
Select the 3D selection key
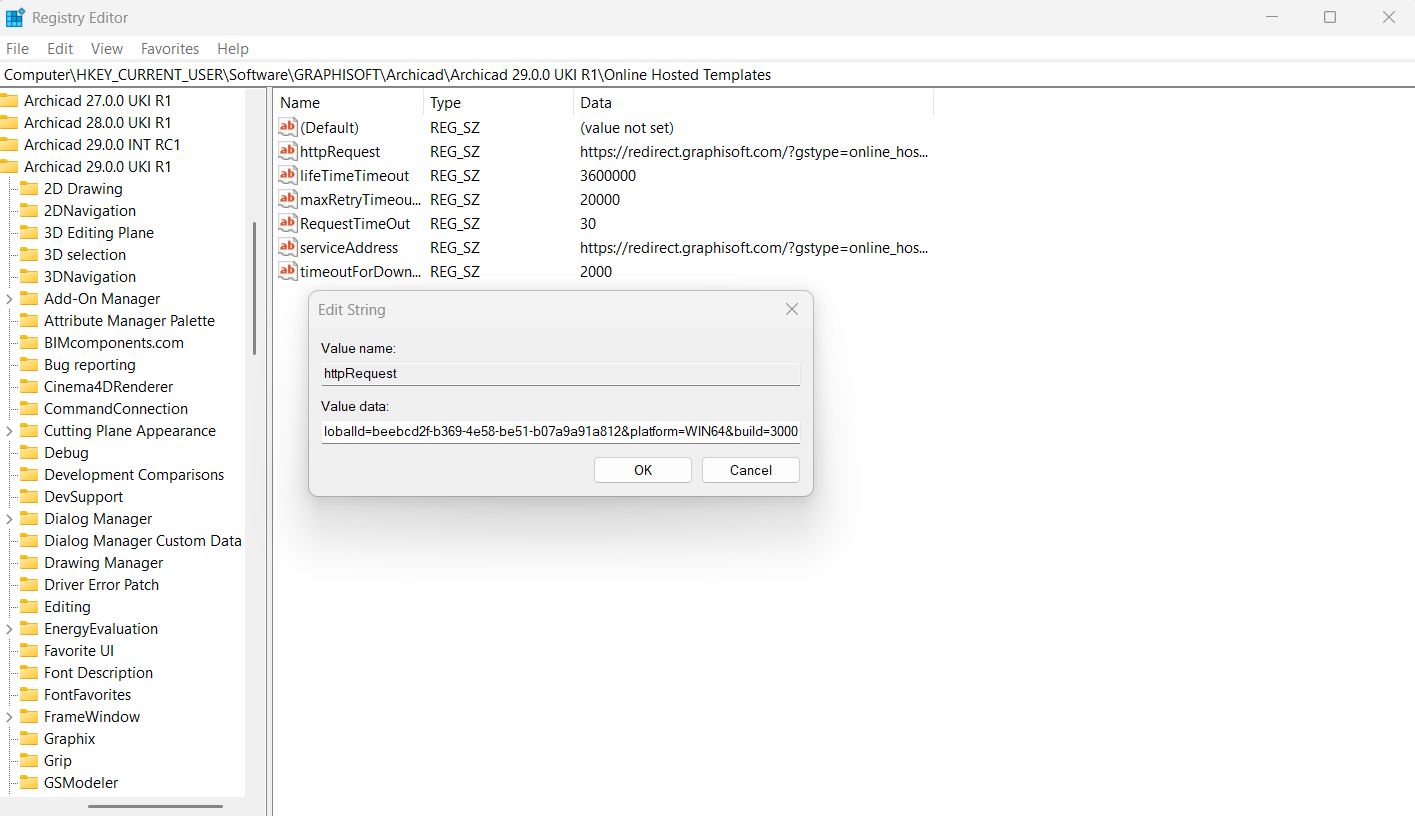(x=85, y=254)
